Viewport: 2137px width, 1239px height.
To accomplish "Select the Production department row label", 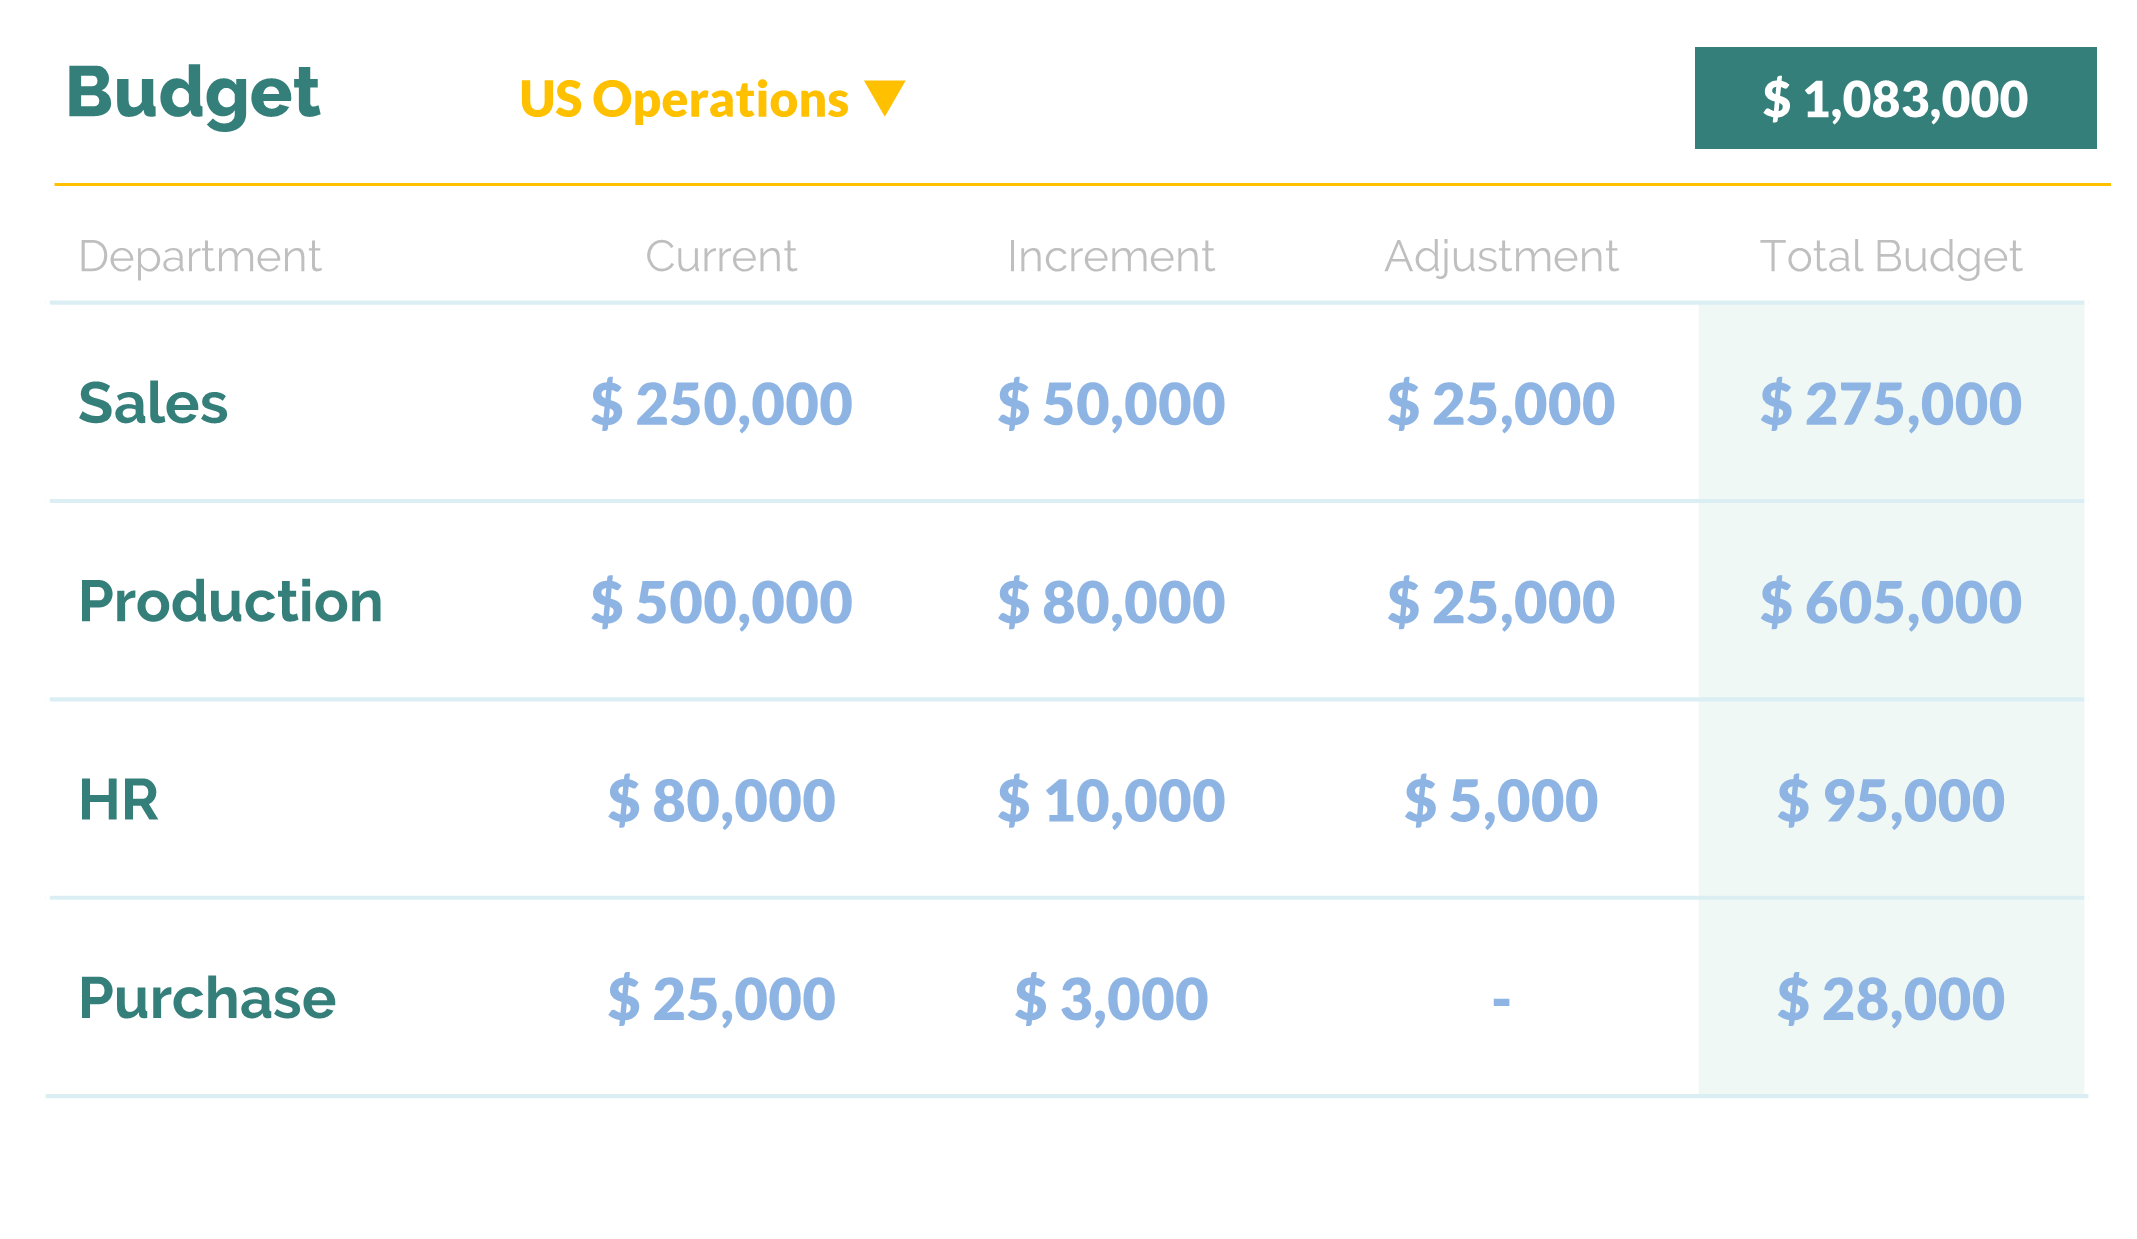I will (231, 602).
